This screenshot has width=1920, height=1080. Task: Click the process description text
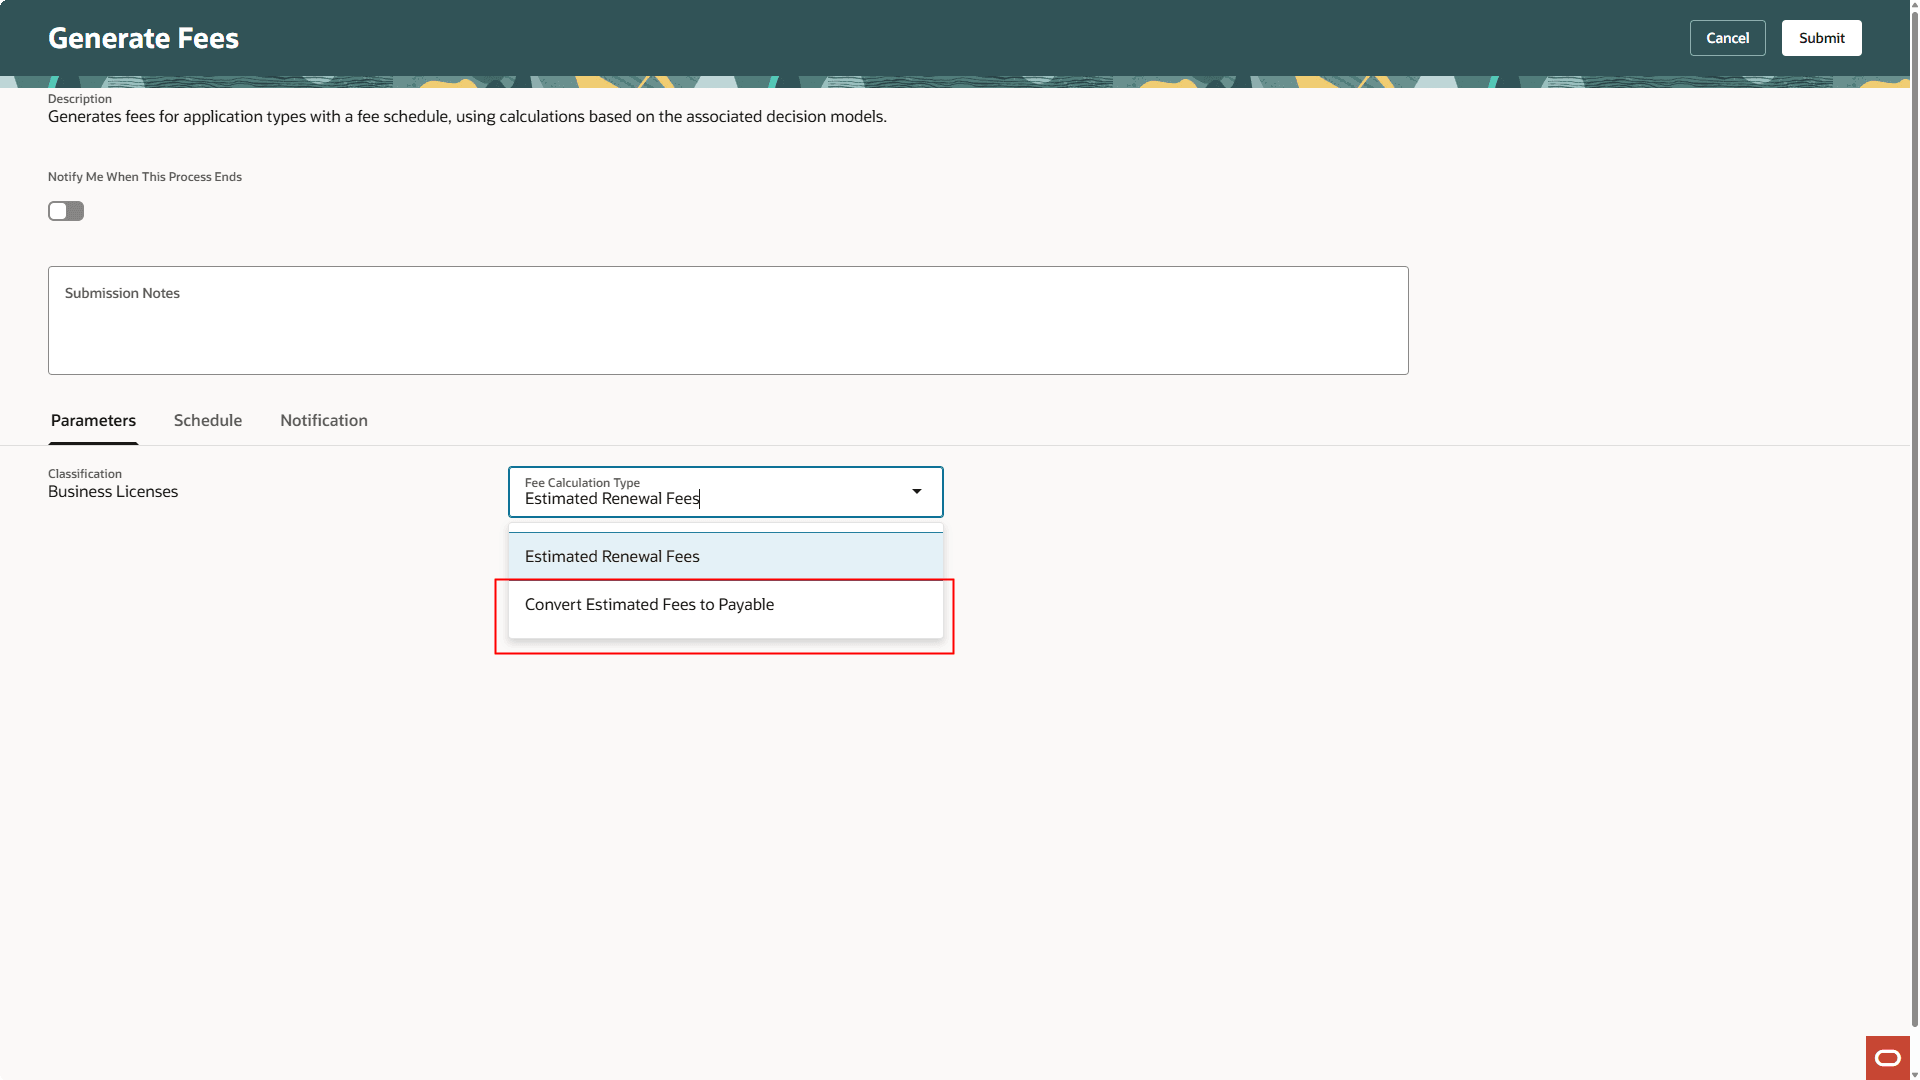(x=466, y=116)
